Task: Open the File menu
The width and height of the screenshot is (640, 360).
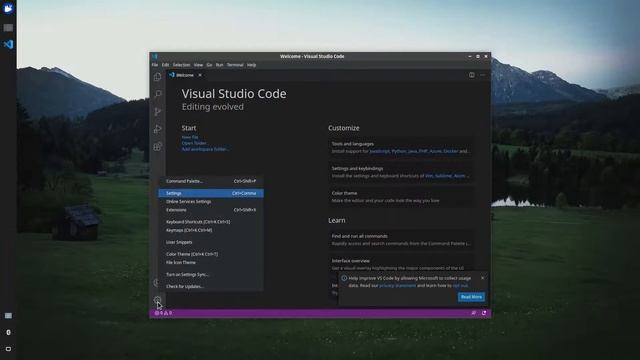Action: point(155,65)
